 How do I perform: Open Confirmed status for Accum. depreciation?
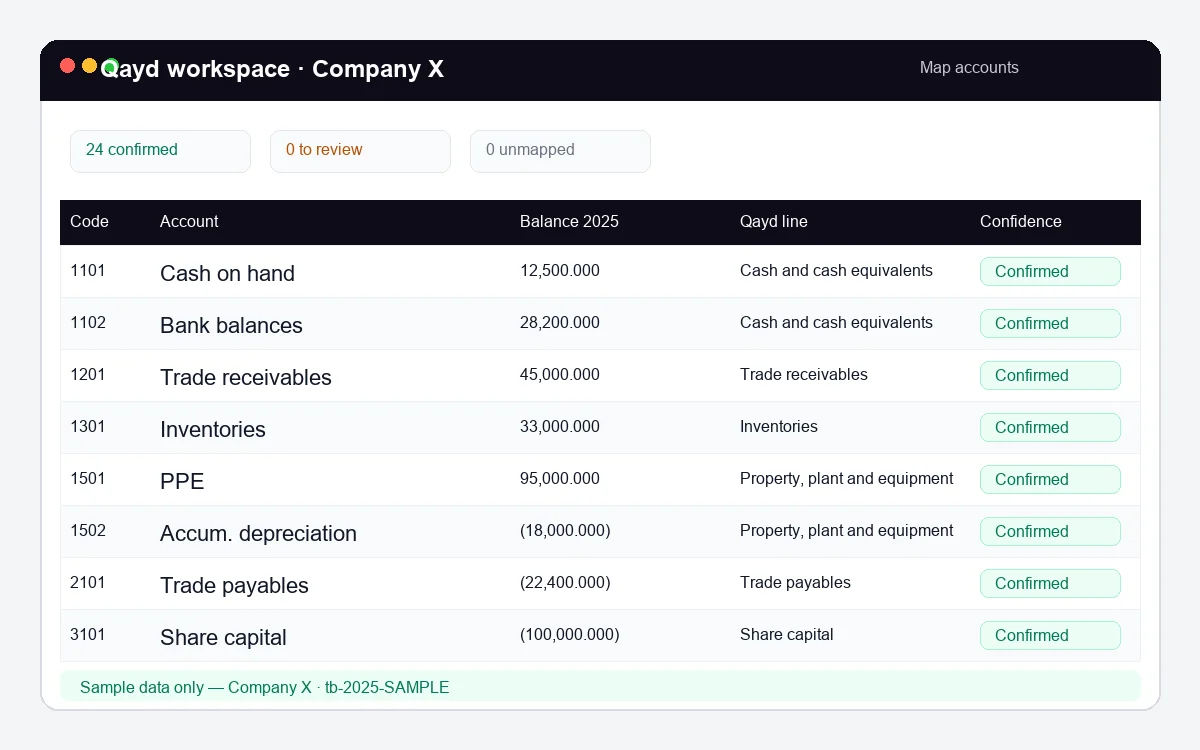(1050, 531)
